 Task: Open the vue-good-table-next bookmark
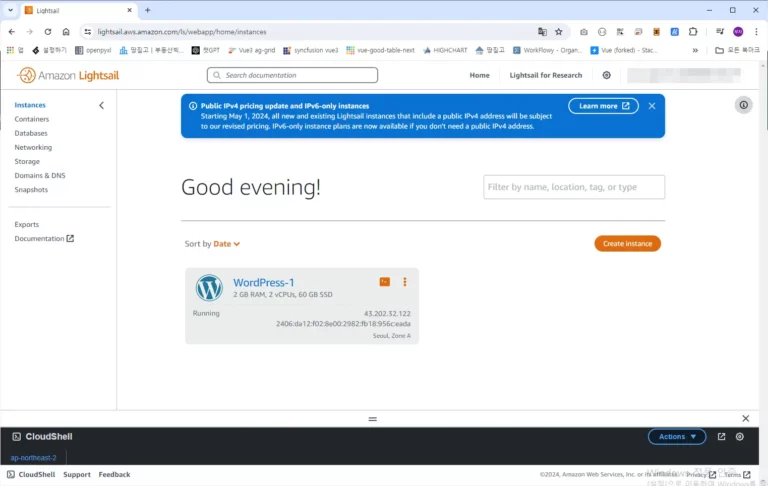(381, 50)
